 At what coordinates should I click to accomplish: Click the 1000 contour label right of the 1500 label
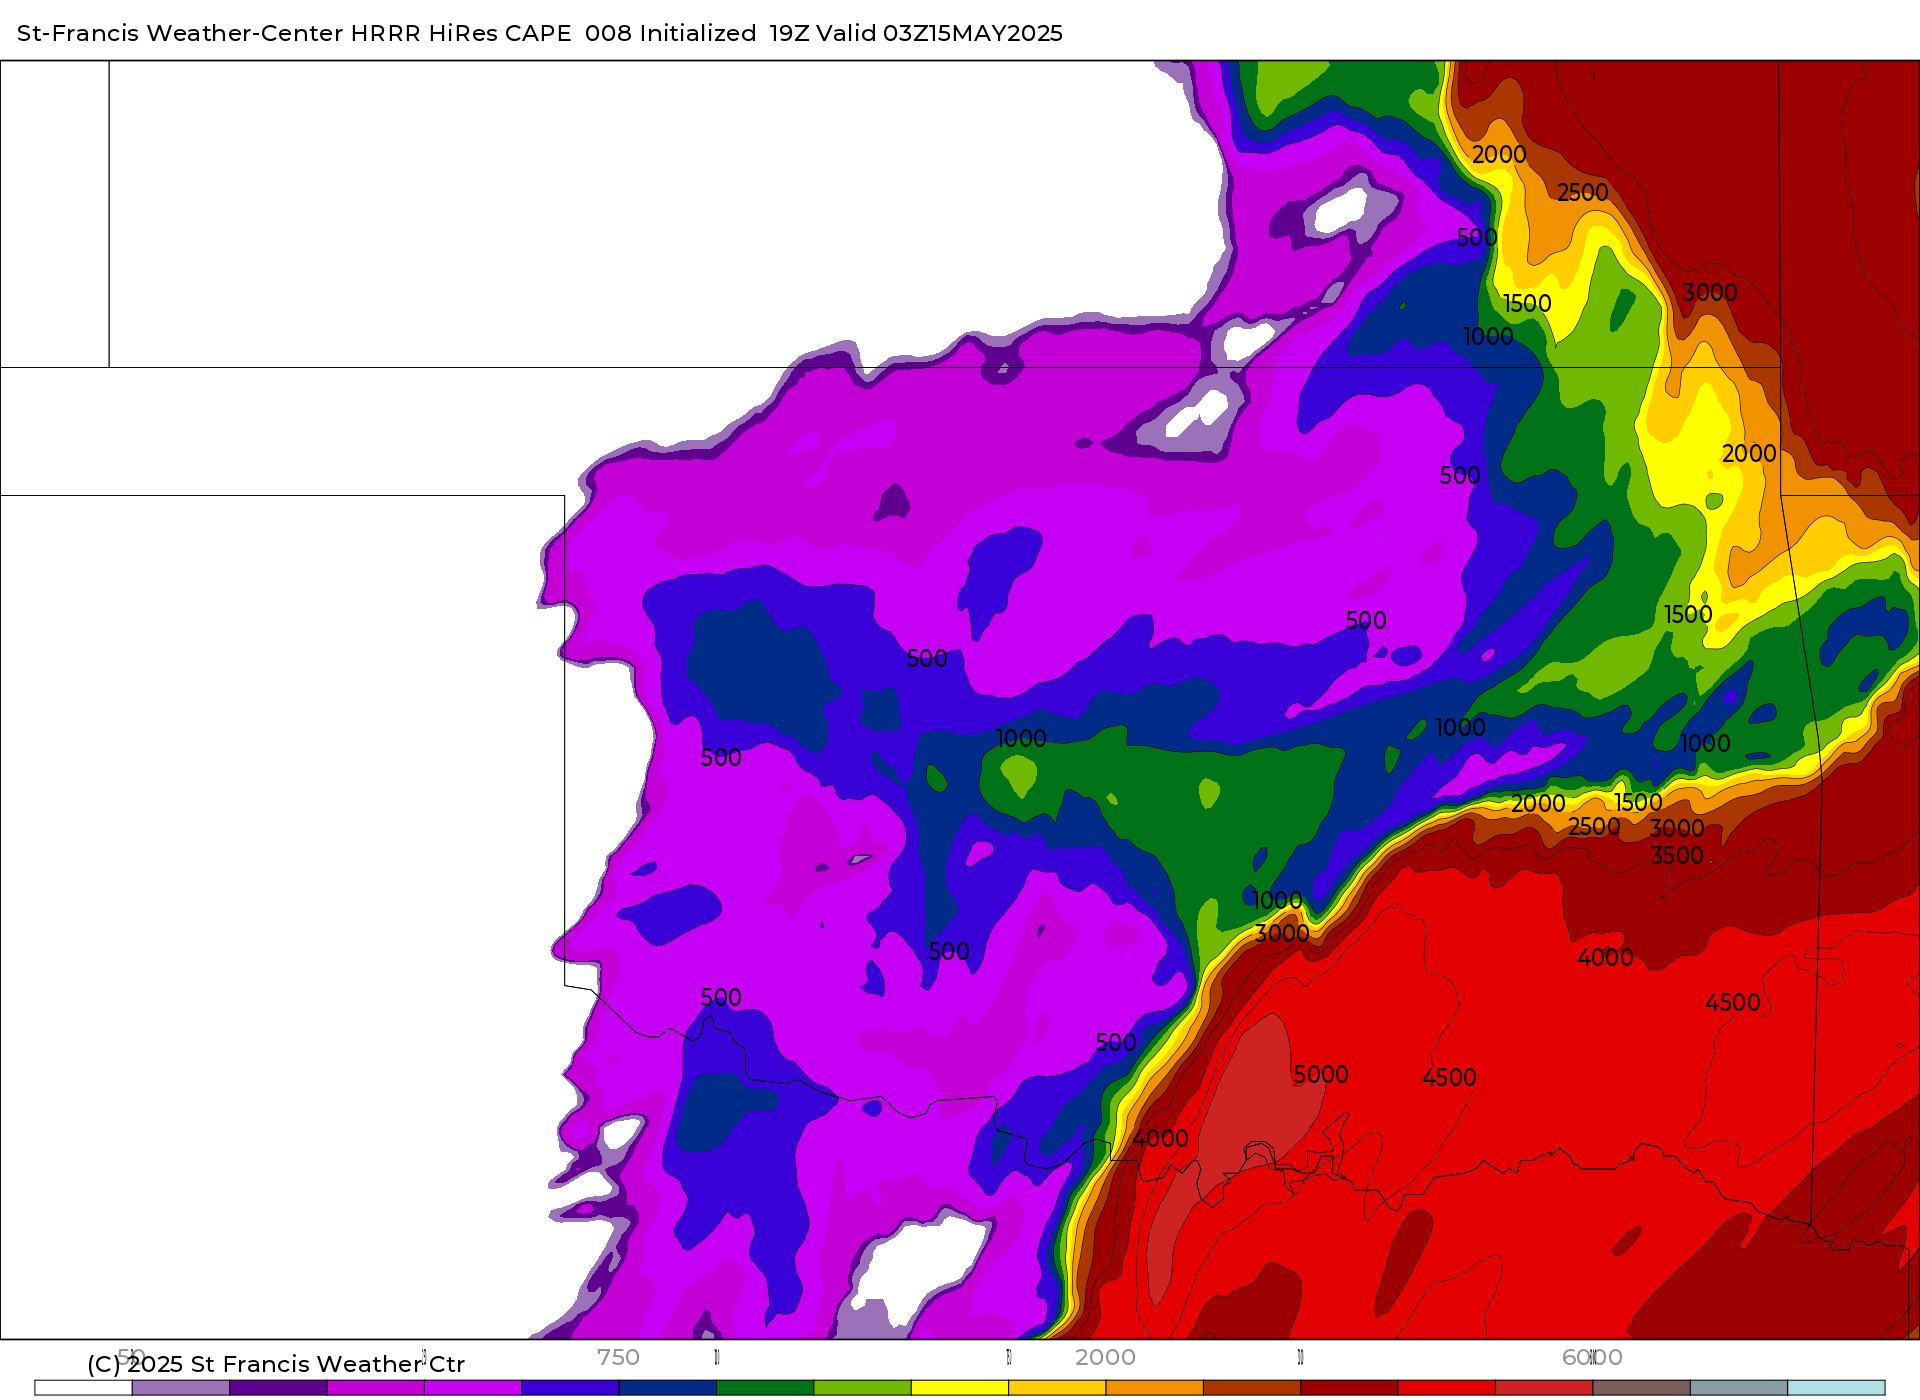click(1705, 744)
